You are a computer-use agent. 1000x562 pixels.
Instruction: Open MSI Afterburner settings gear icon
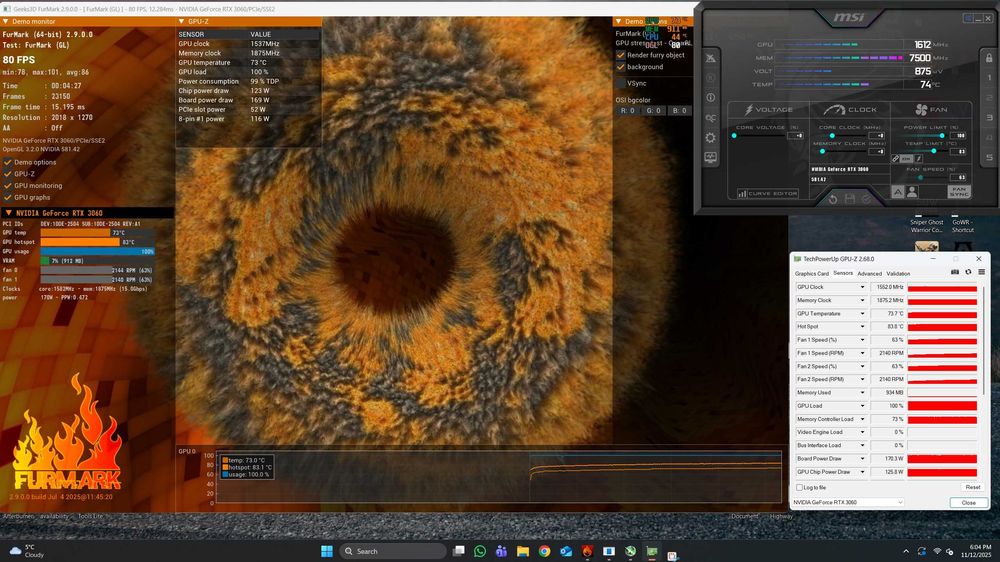[x=711, y=137]
